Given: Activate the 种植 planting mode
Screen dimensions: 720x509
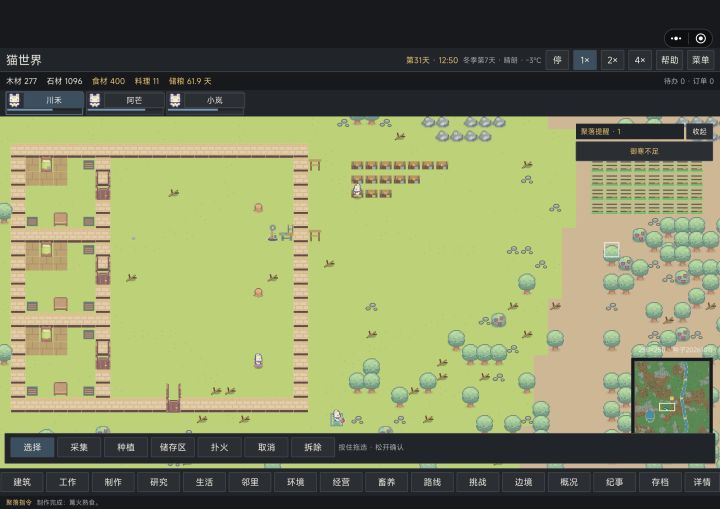Looking at the screenshot, I should (x=126, y=447).
